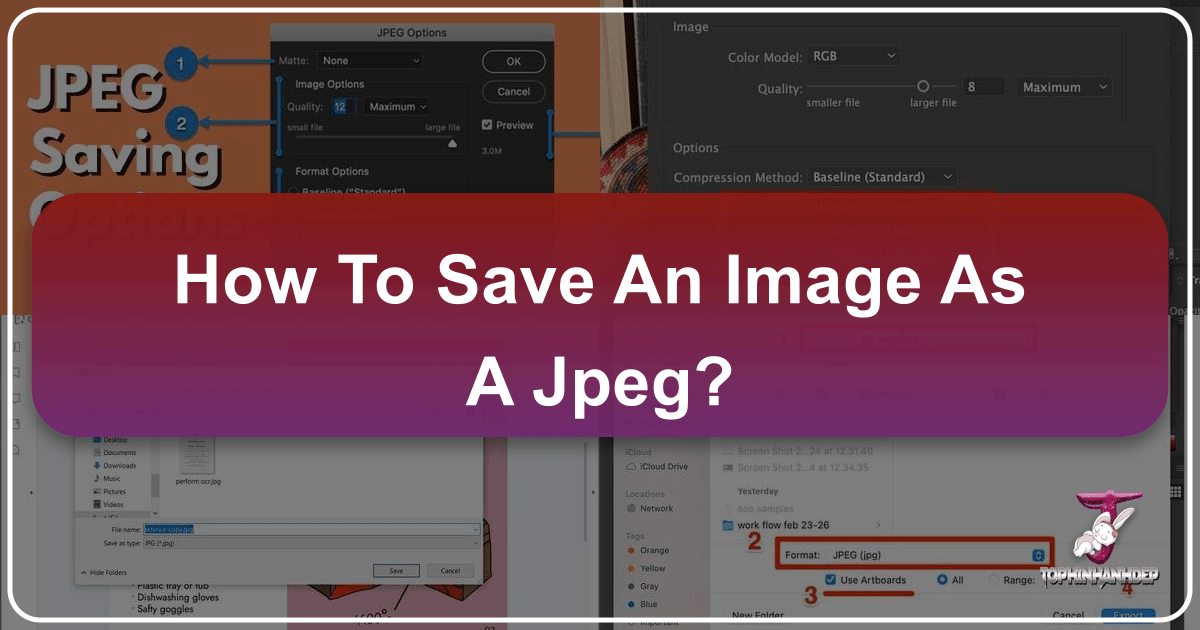Image resolution: width=1200 pixels, height=630 pixels.
Task: Select the Documents folder
Action: click(118, 451)
